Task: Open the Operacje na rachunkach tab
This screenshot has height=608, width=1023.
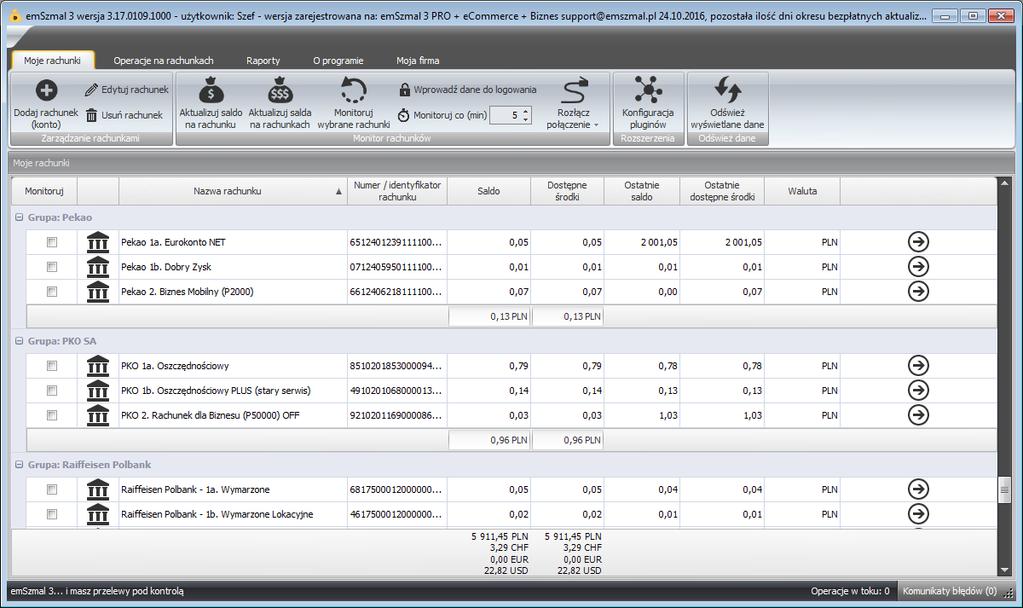Action: coord(163,61)
